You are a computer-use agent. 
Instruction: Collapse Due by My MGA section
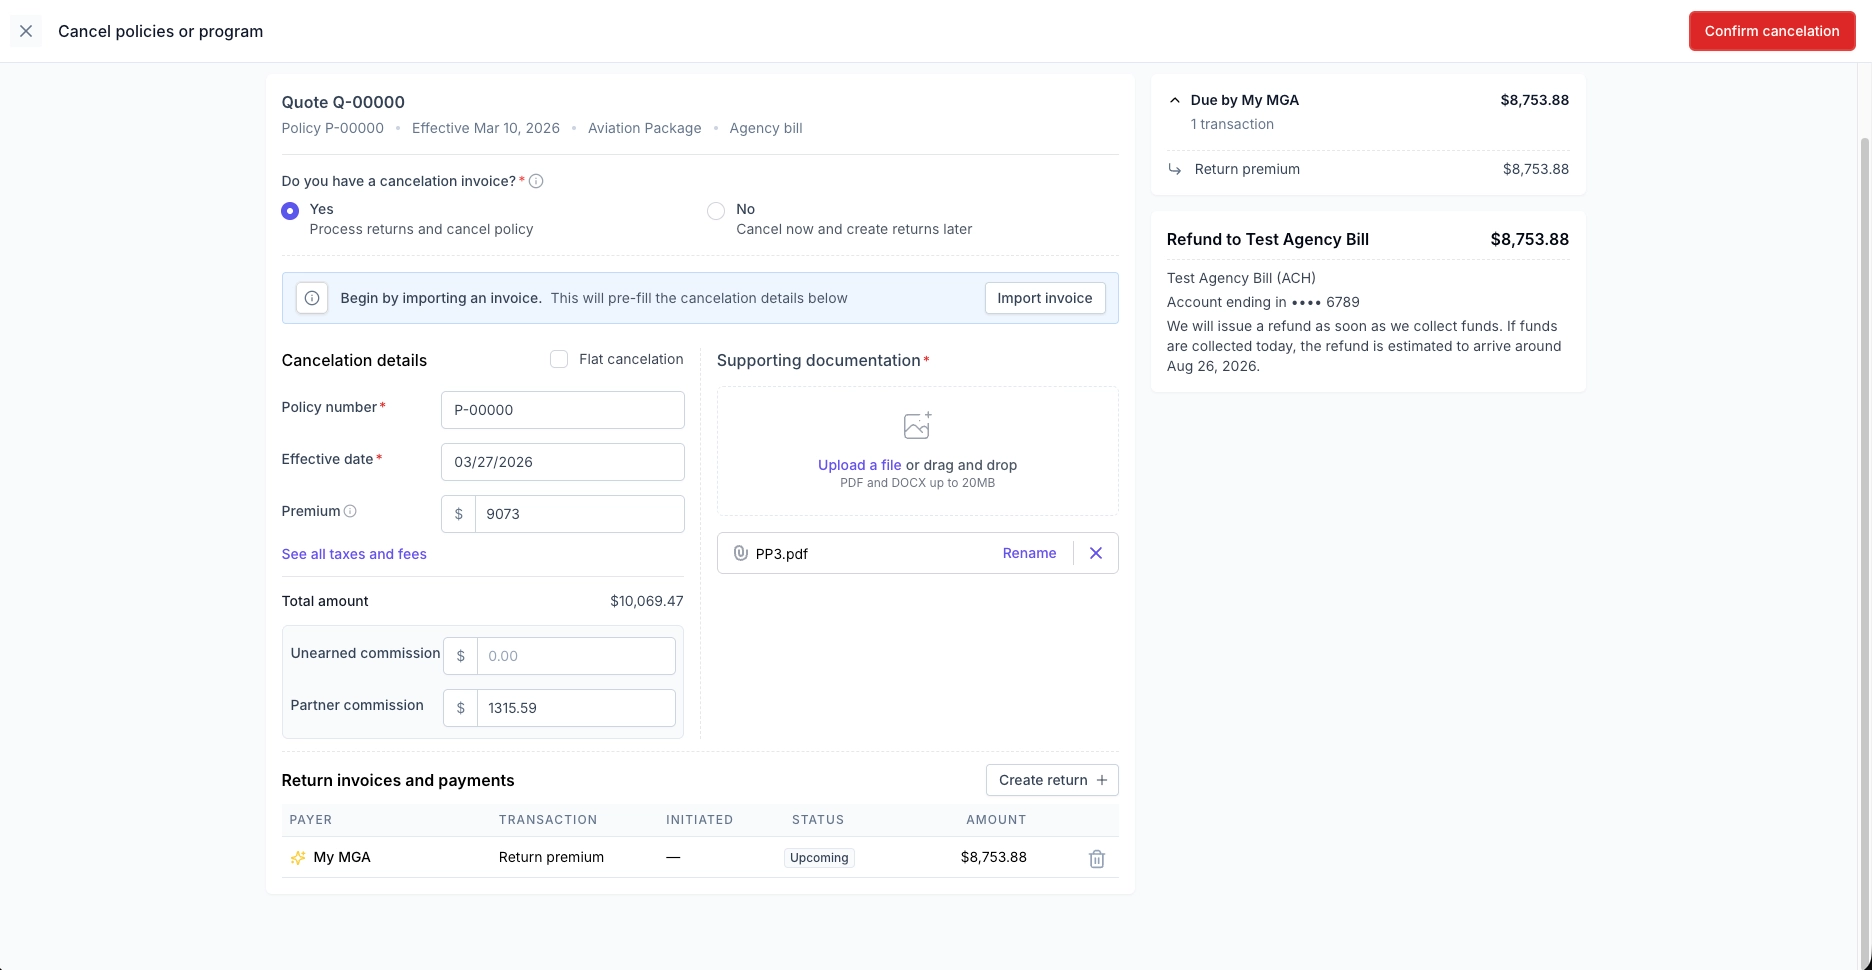pos(1174,100)
